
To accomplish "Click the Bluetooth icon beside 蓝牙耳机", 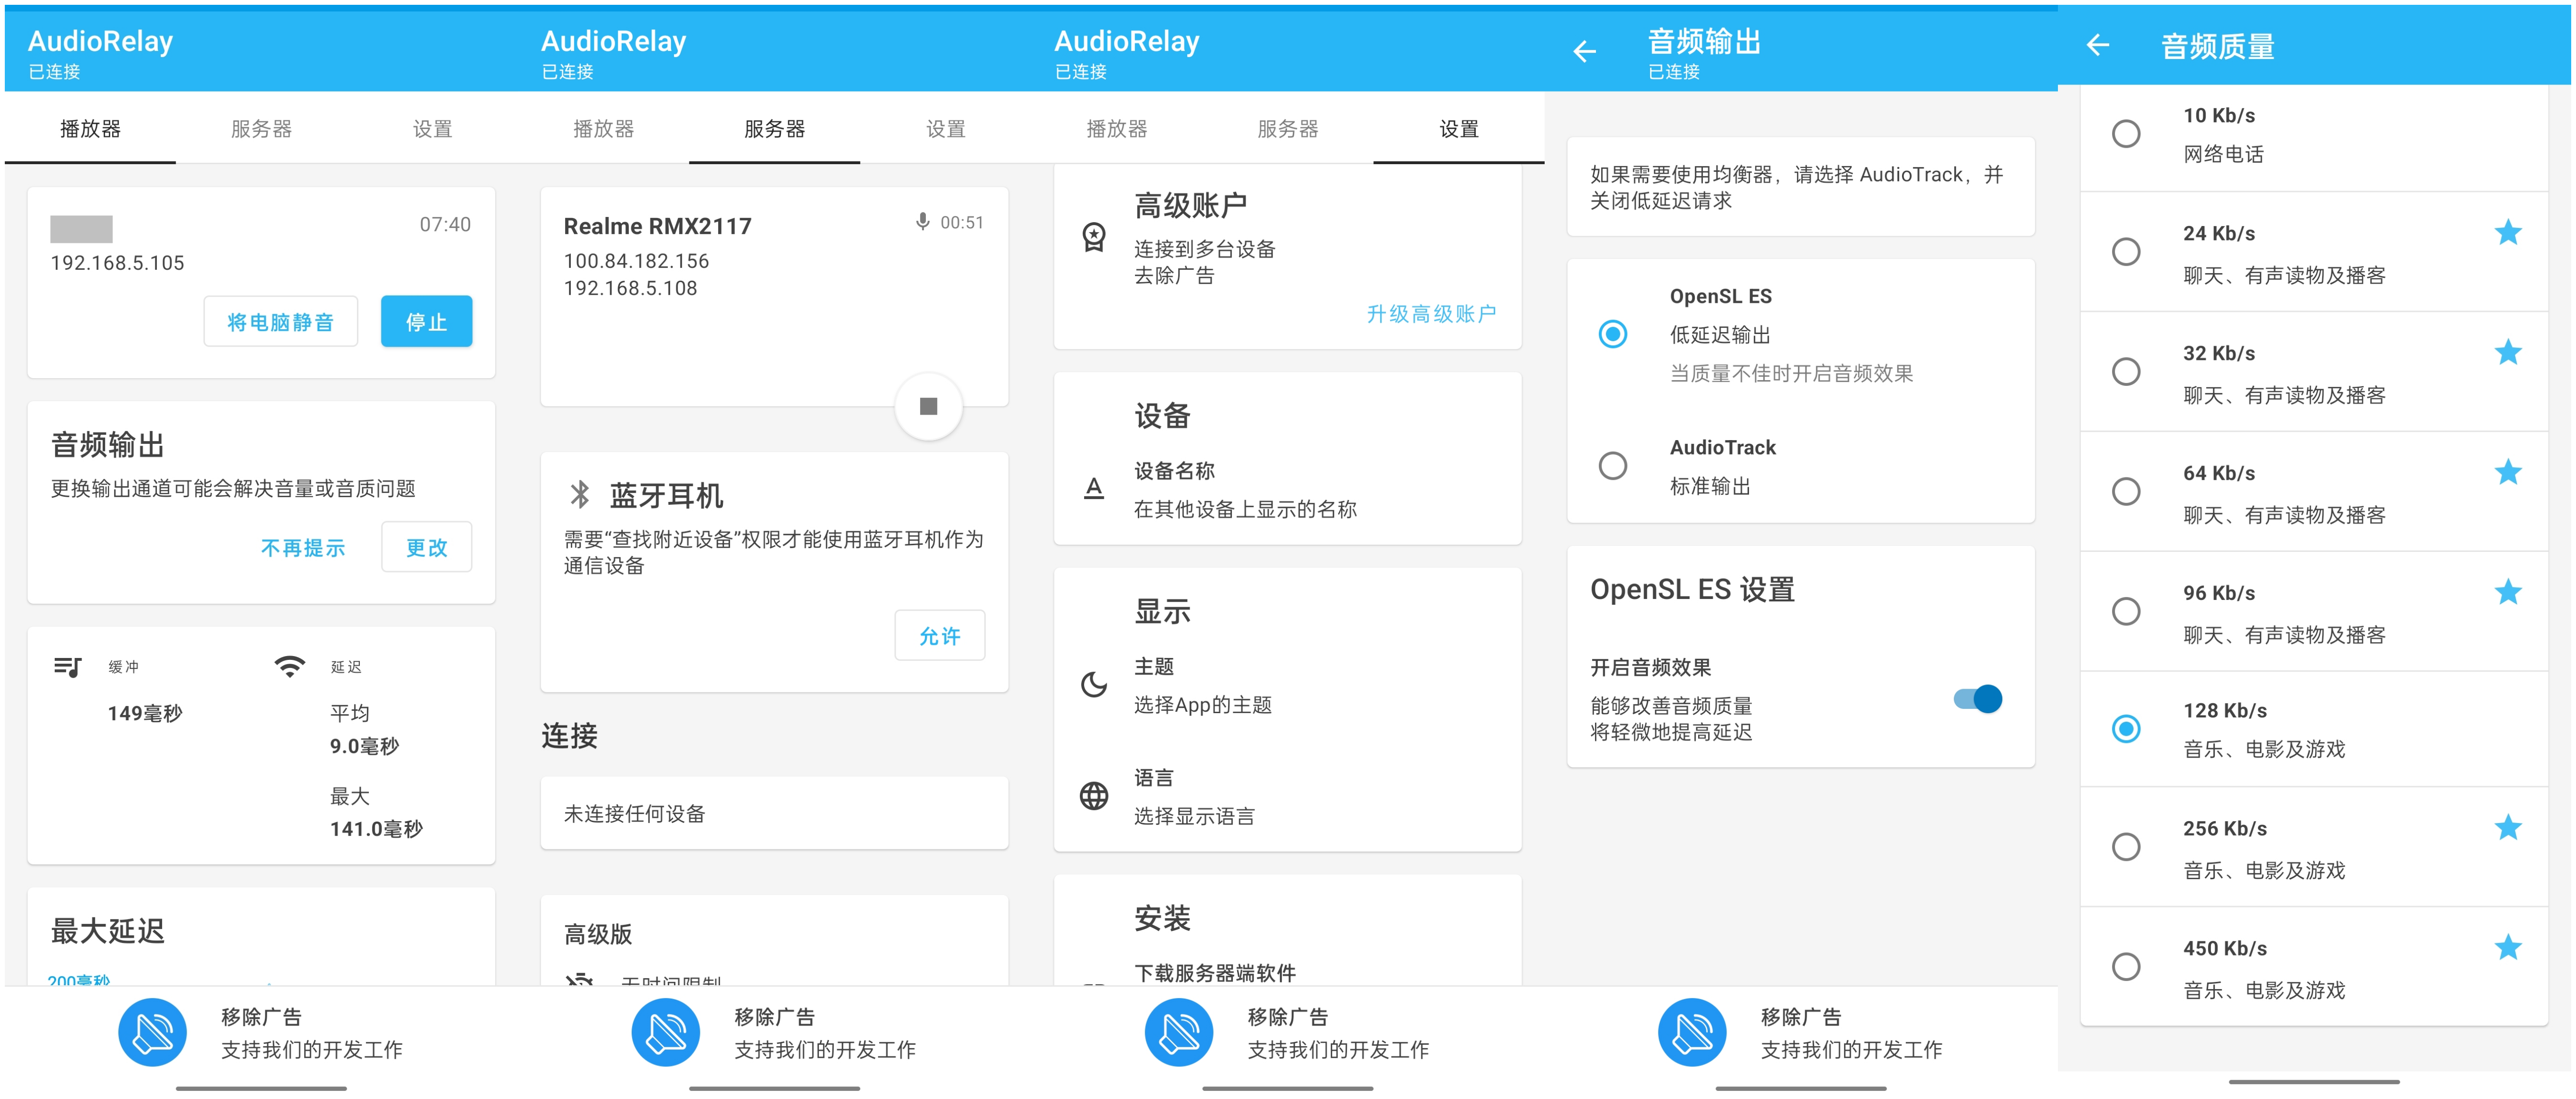I will (579, 494).
